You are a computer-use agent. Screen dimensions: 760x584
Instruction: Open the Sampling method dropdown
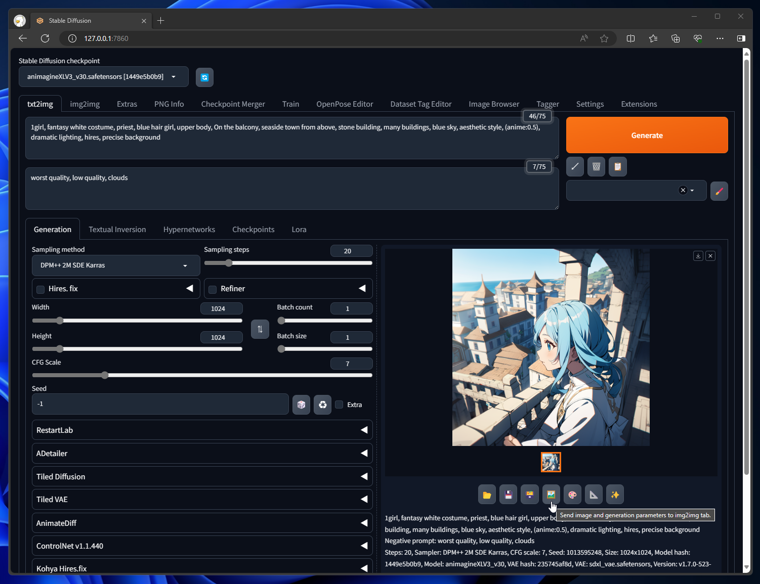coord(116,266)
